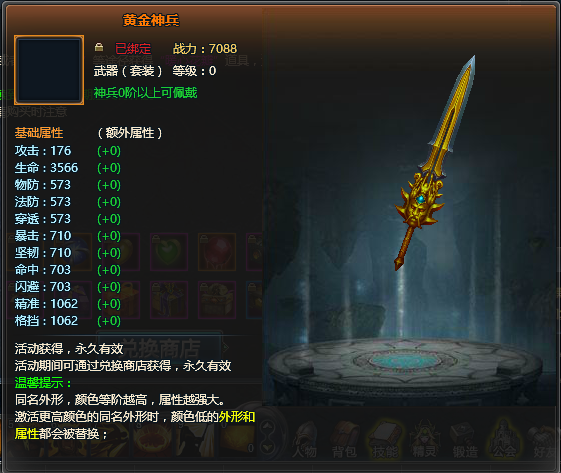Screen dimensions: 561x473
Task: Open the 锻造 forging icon
Action: pos(465,441)
